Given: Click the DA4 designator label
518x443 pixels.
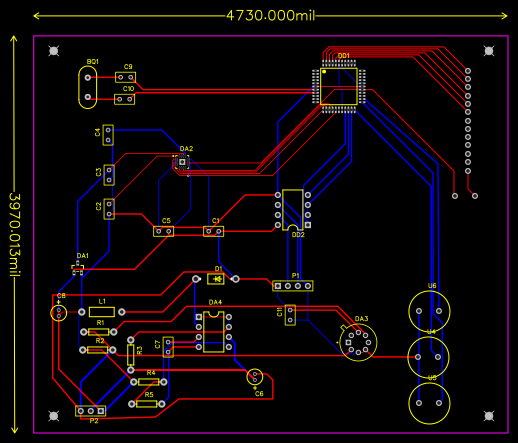Looking at the screenshot, I should pyautogui.click(x=215, y=302).
